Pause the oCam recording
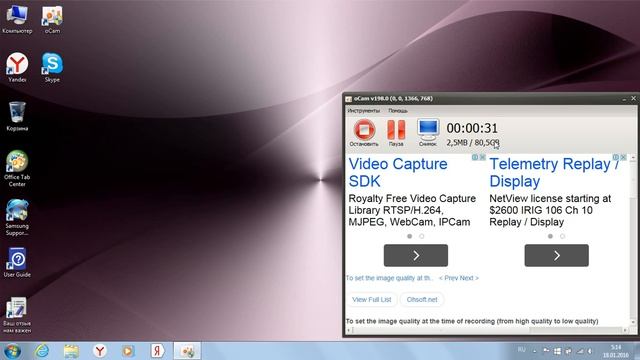 (396, 133)
